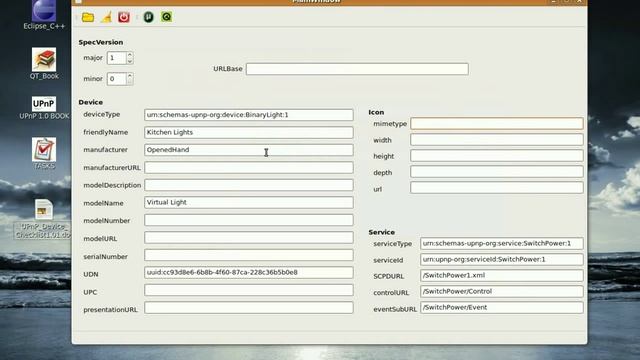Click the green square Q toolbar icon
640x360 pixels.
point(167,17)
